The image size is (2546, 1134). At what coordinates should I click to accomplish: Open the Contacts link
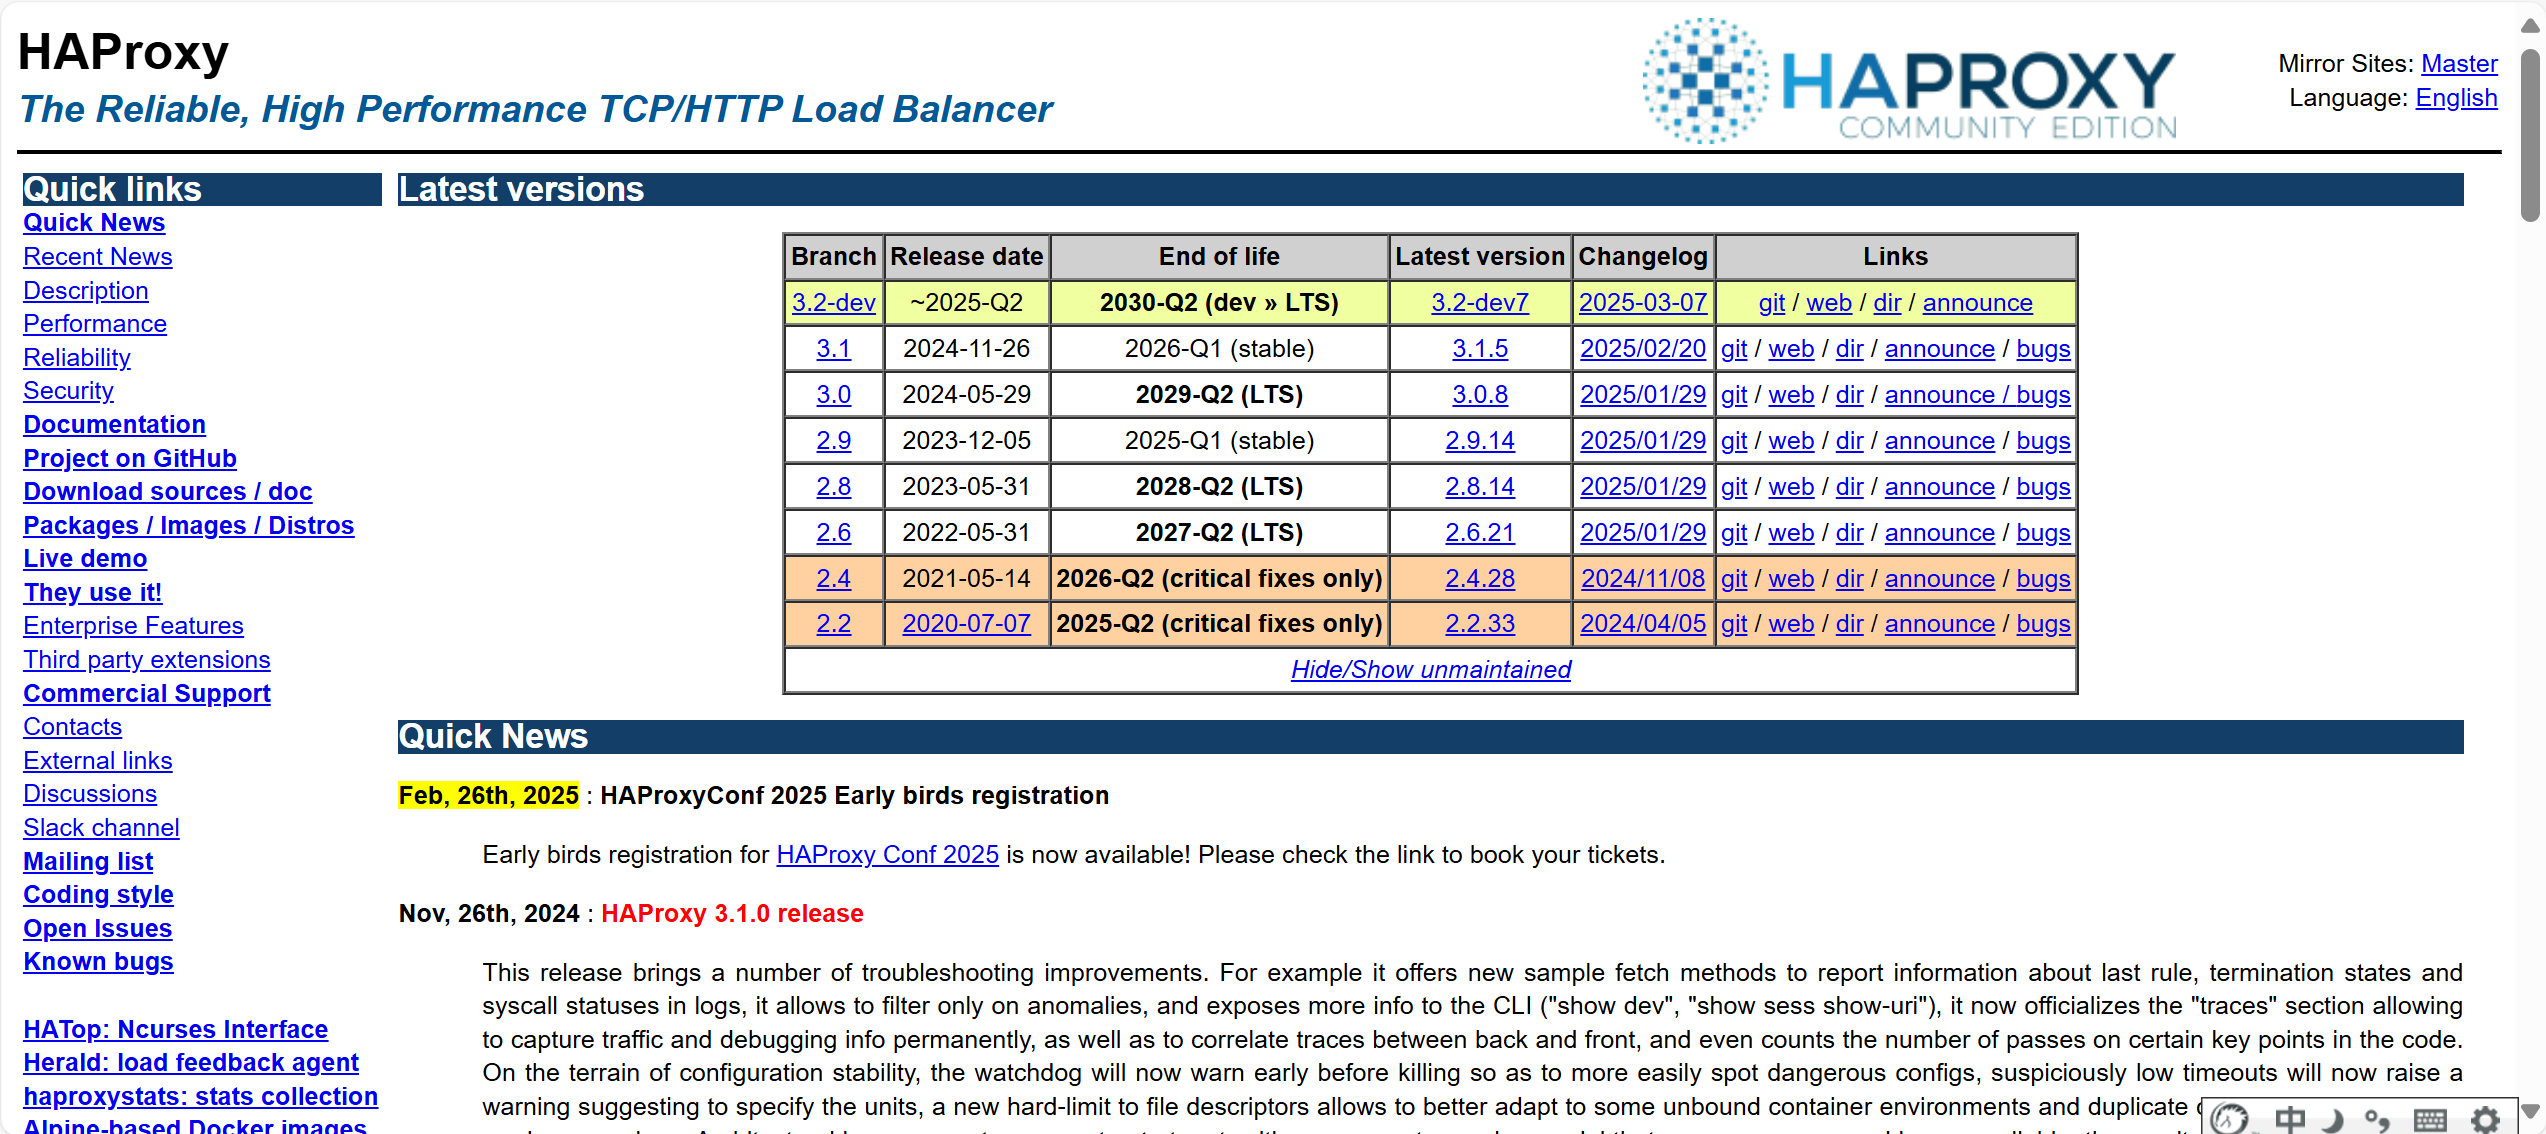coord(73,727)
